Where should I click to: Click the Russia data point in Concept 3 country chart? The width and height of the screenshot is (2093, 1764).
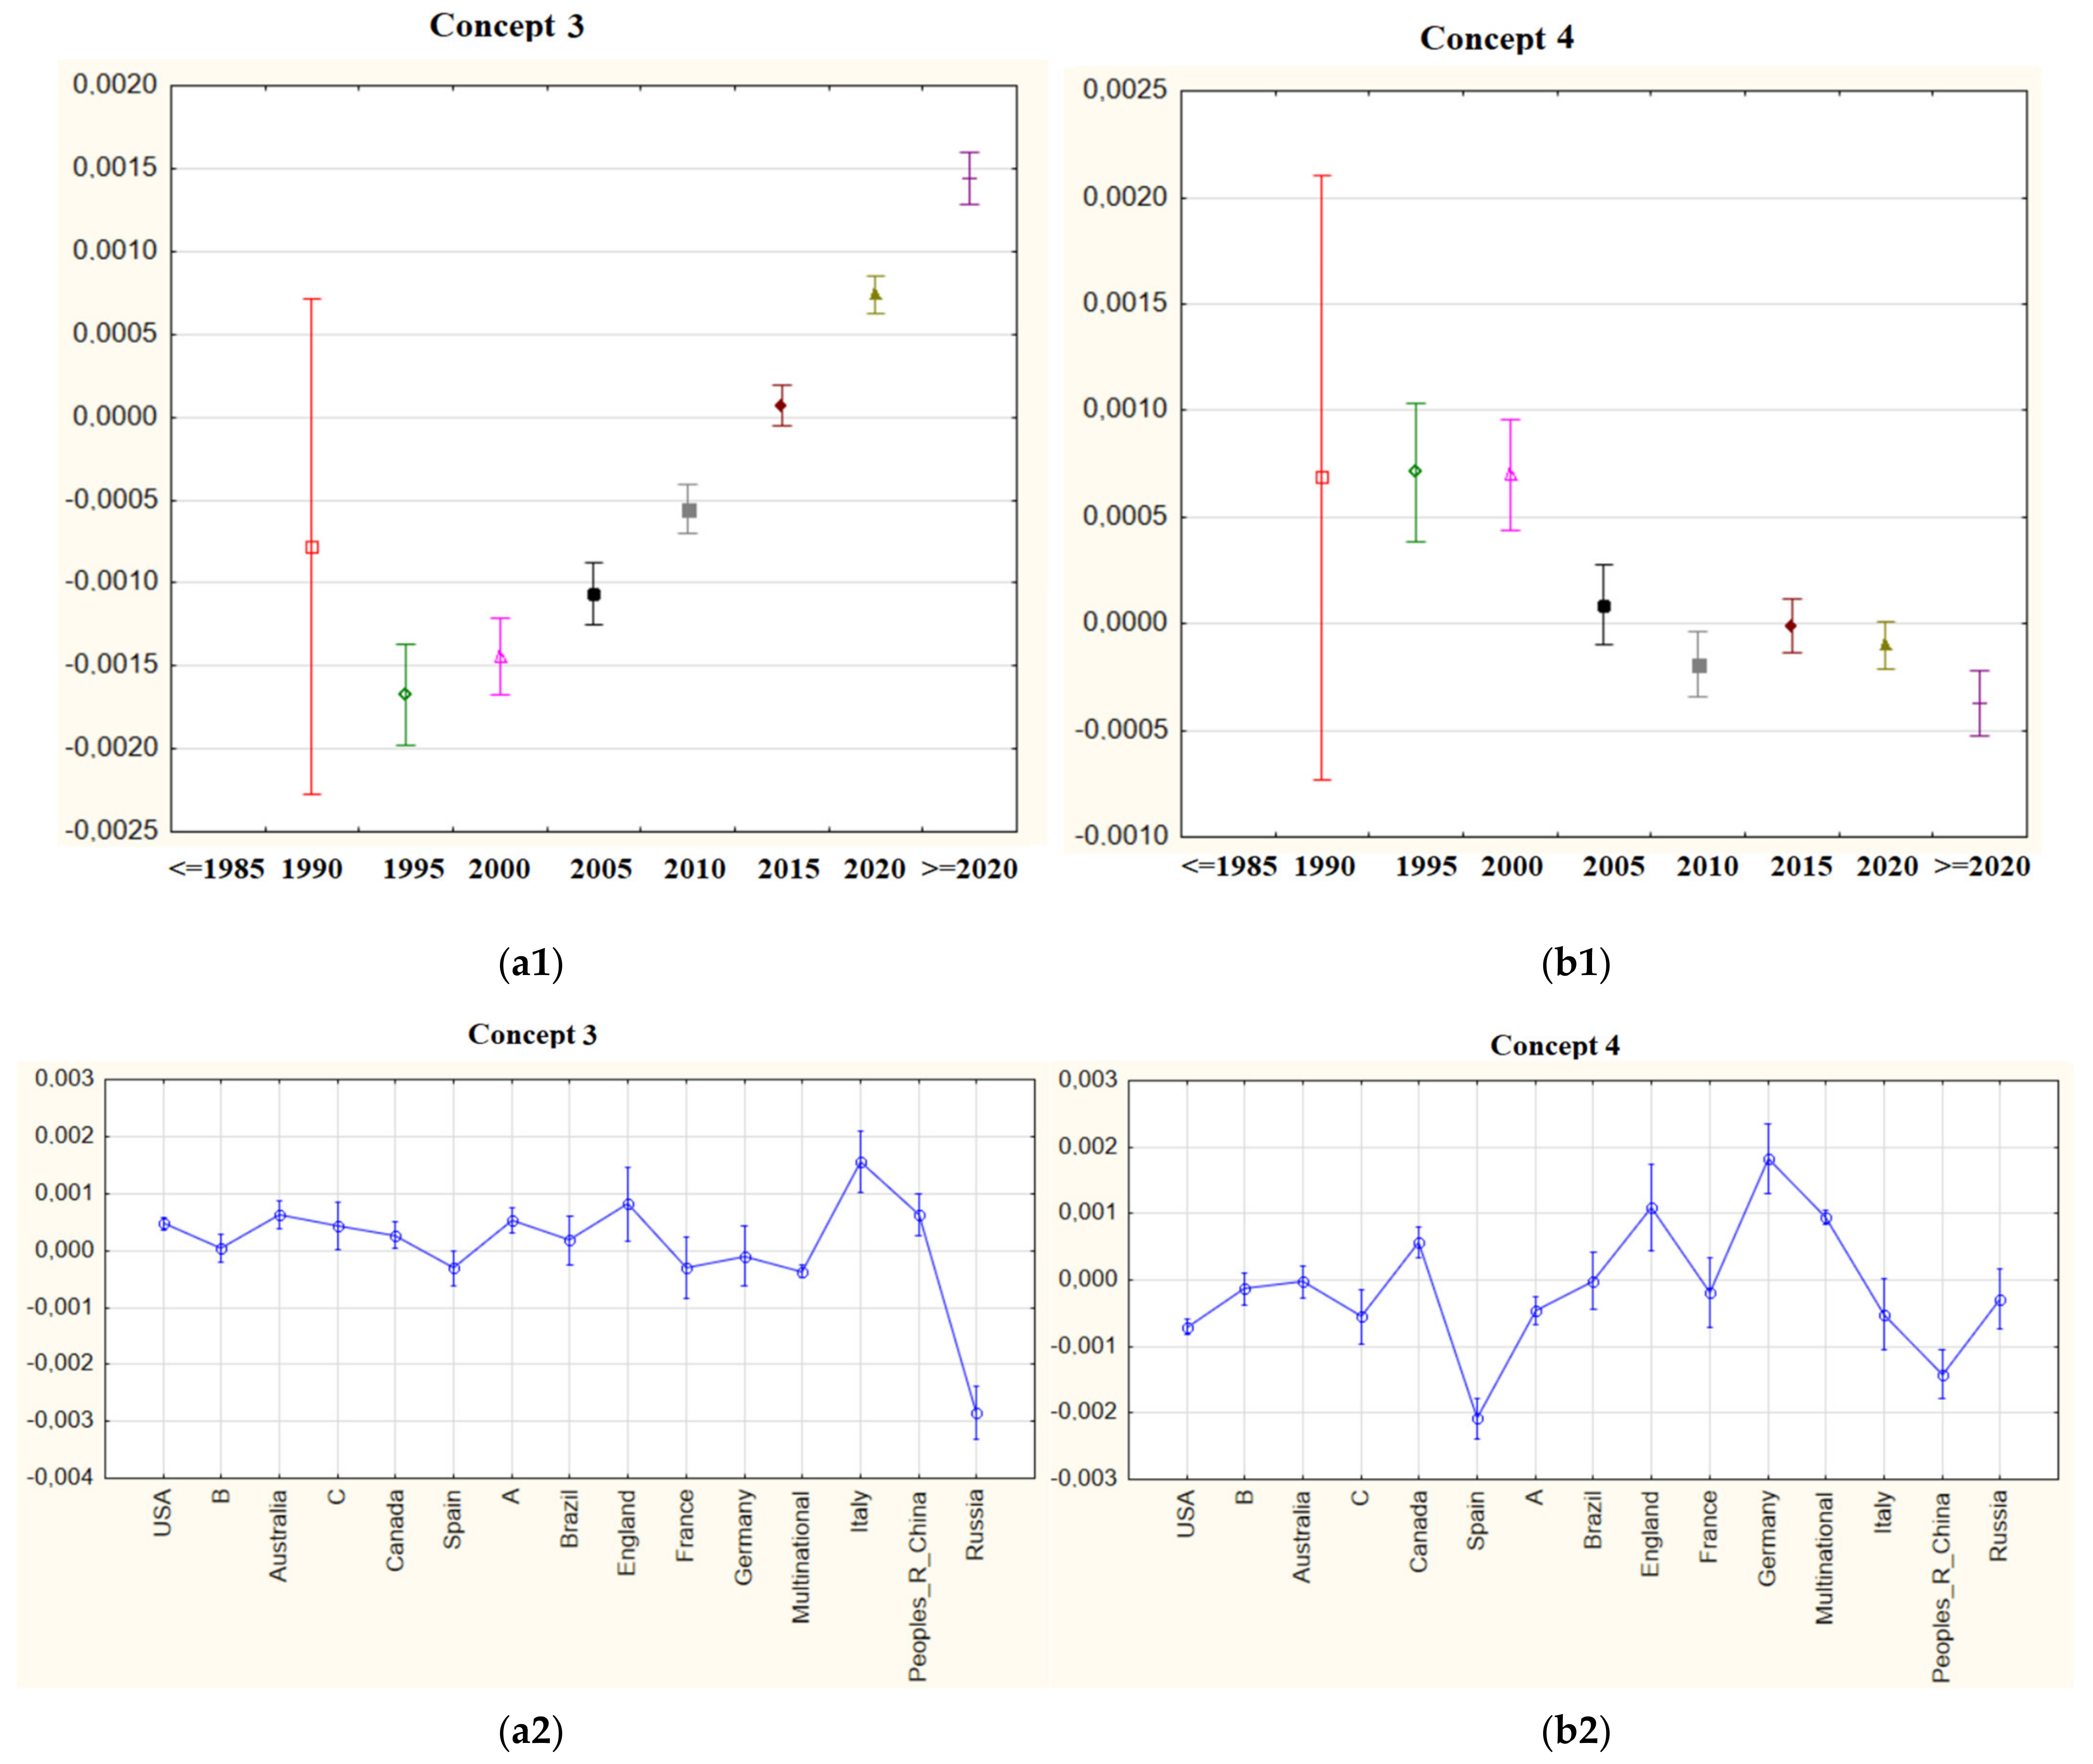click(x=977, y=1413)
